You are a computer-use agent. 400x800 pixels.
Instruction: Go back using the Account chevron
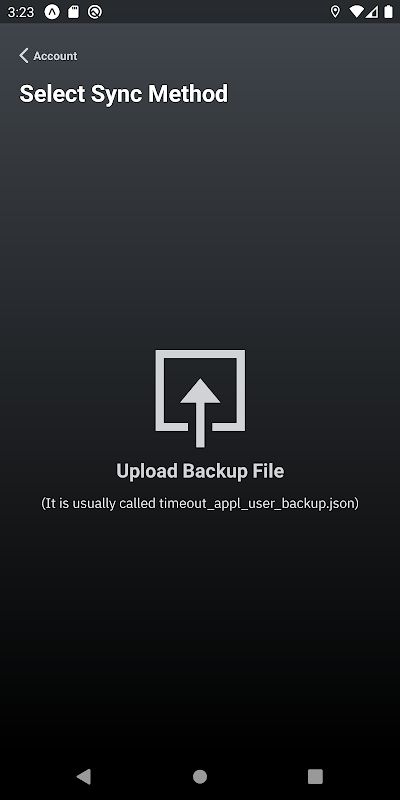click(23, 56)
